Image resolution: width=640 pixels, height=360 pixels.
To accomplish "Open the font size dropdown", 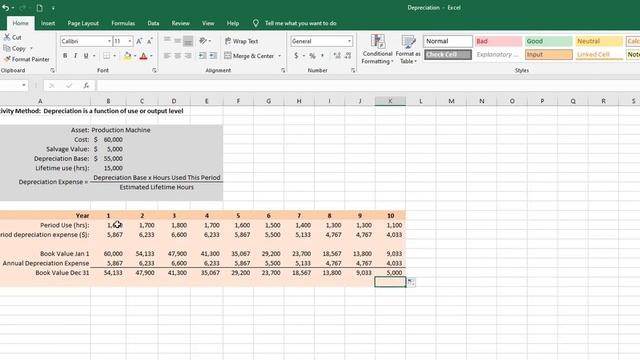I will pyautogui.click(x=130, y=41).
